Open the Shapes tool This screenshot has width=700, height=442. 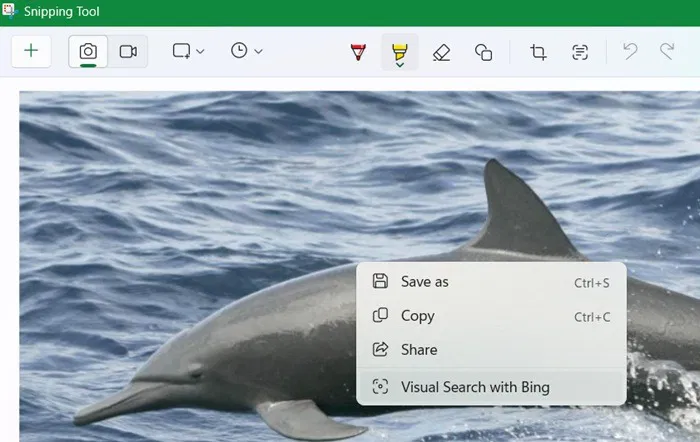click(483, 52)
